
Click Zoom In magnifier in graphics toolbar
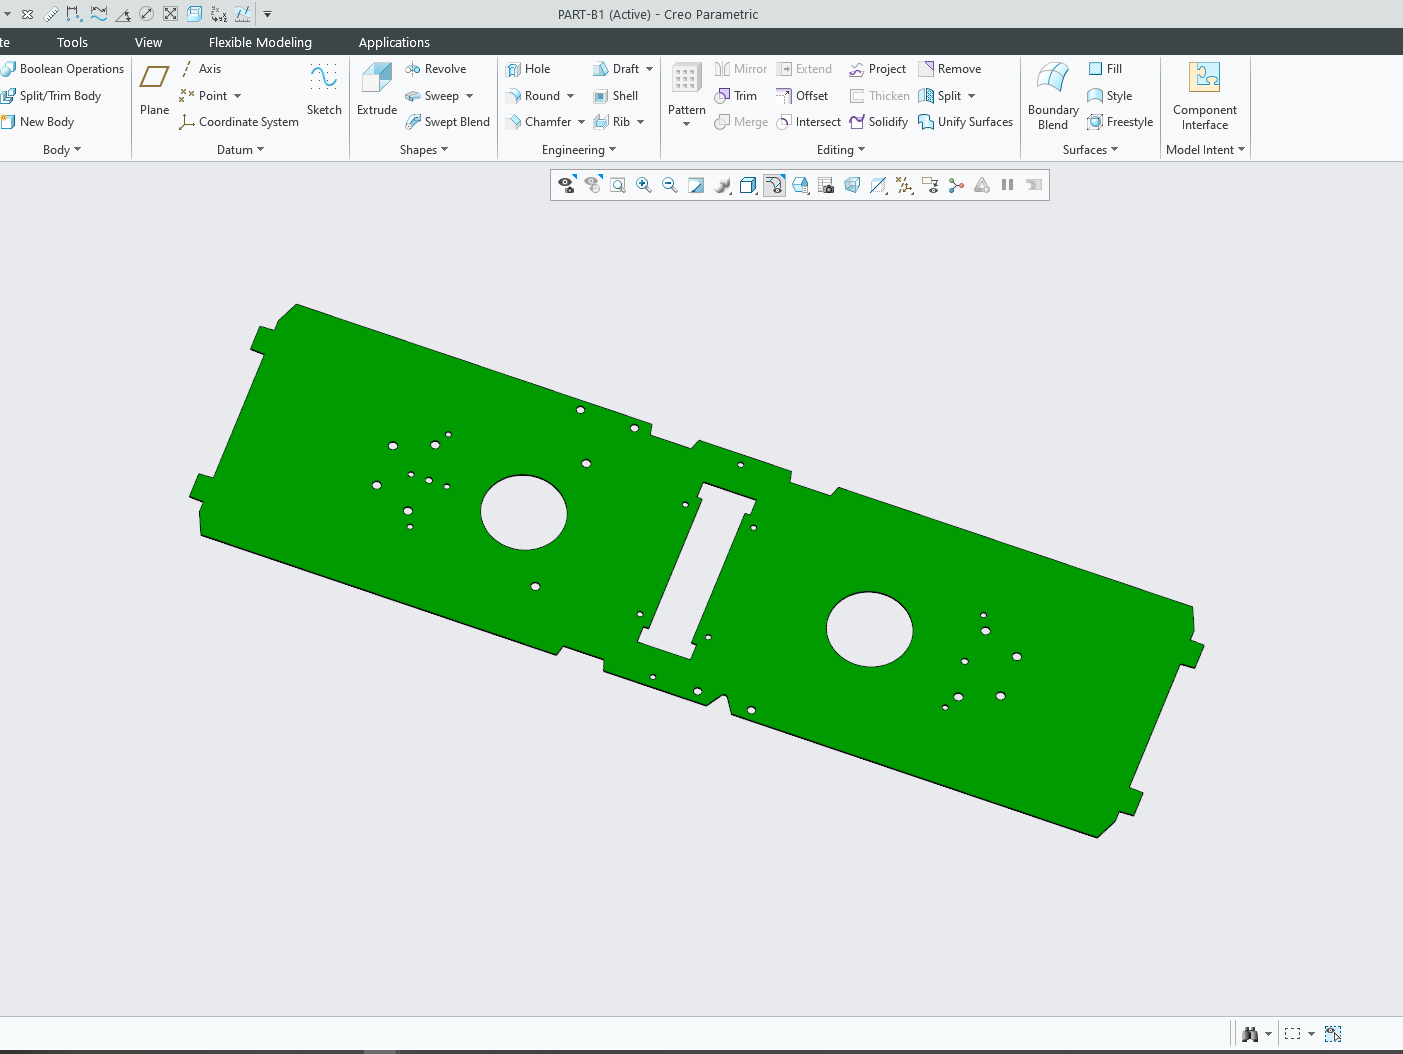click(644, 185)
